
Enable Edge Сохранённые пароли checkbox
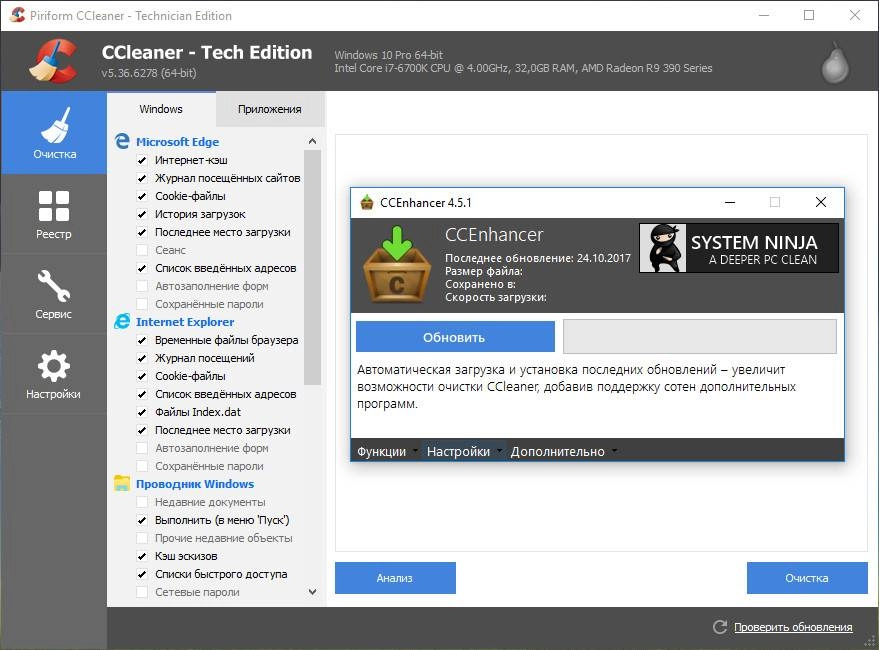click(x=142, y=303)
